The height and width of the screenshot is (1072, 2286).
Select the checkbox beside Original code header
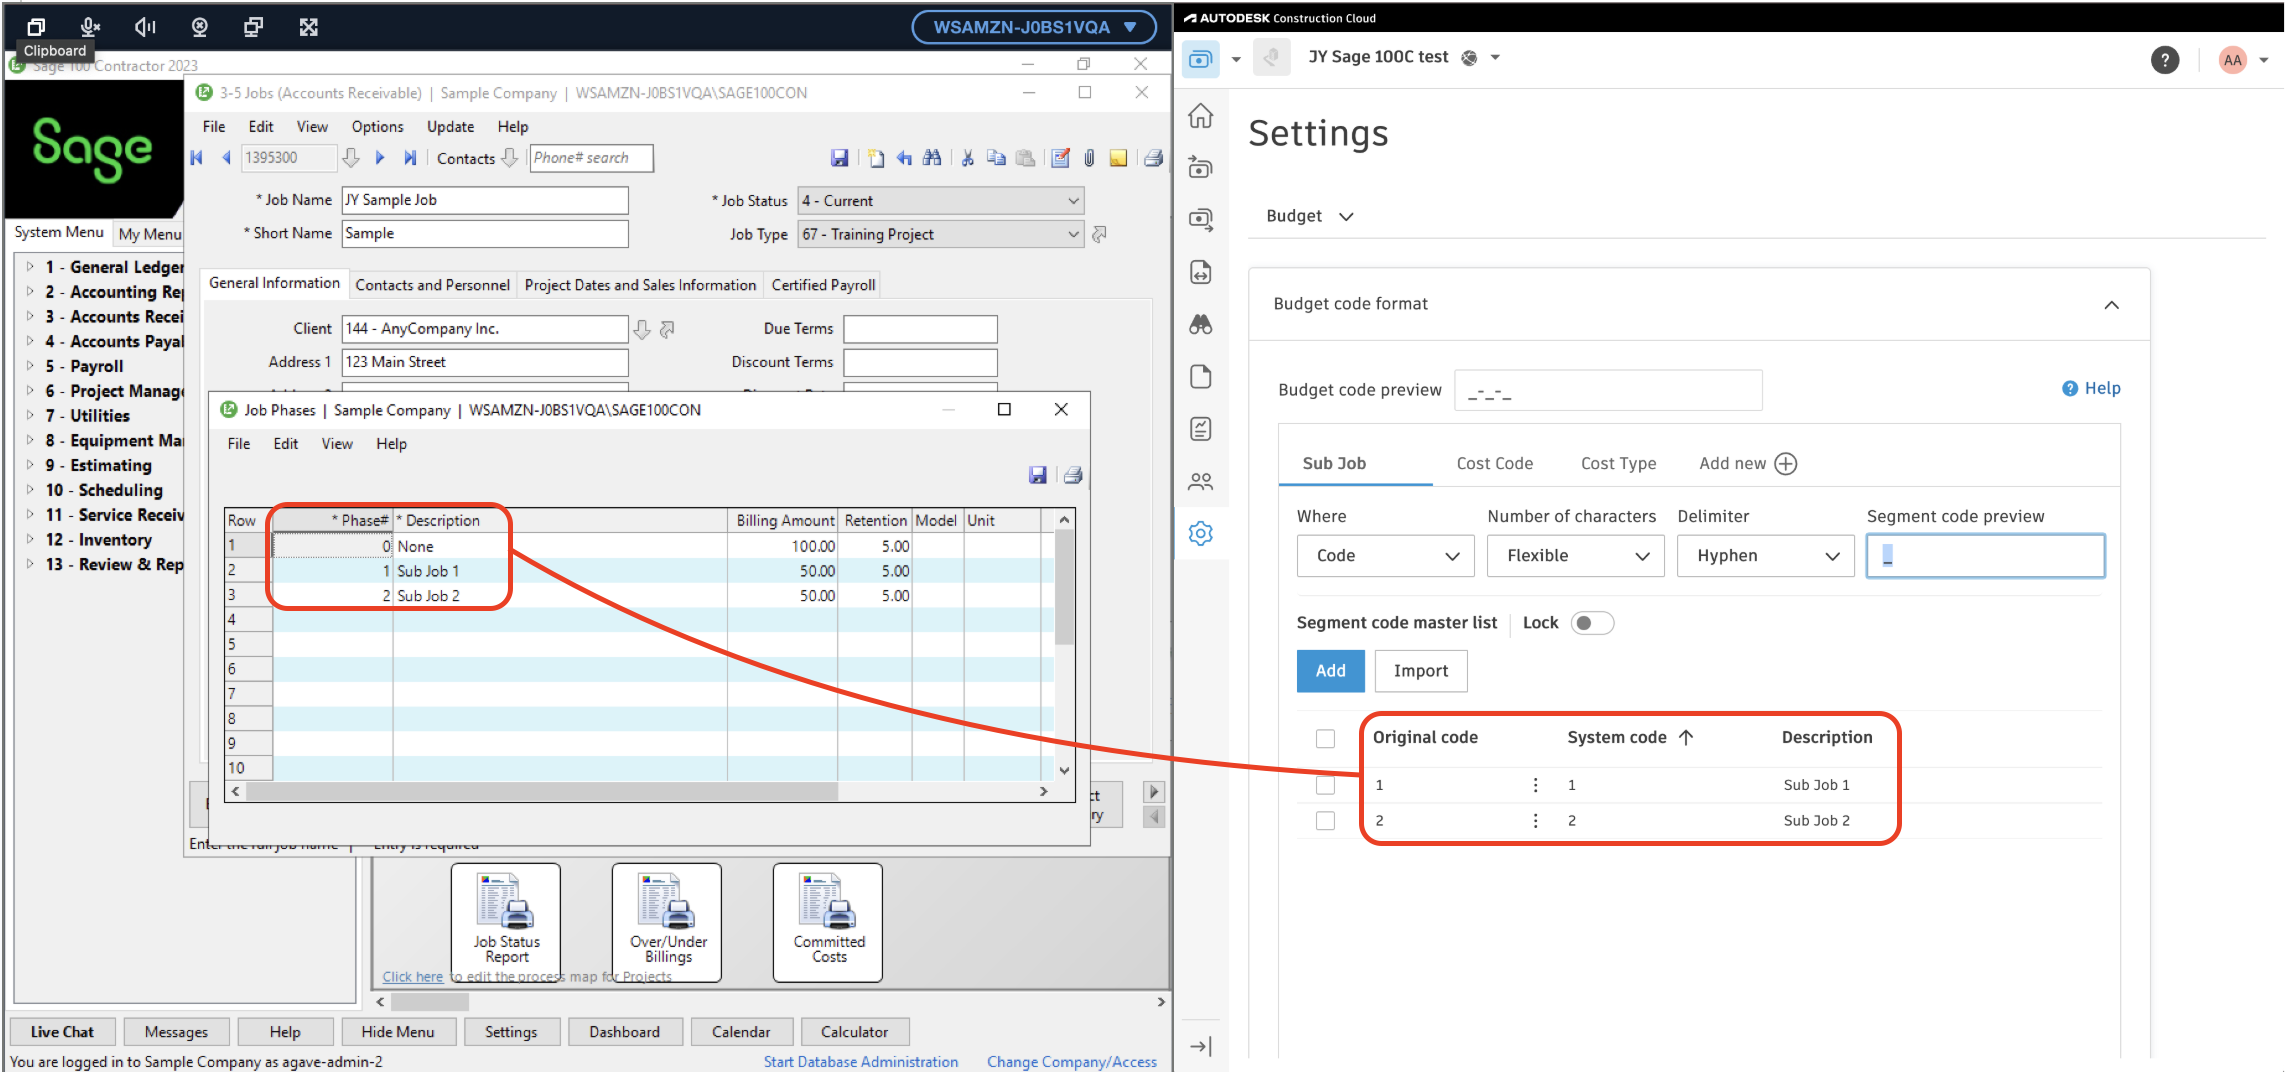1326,738
